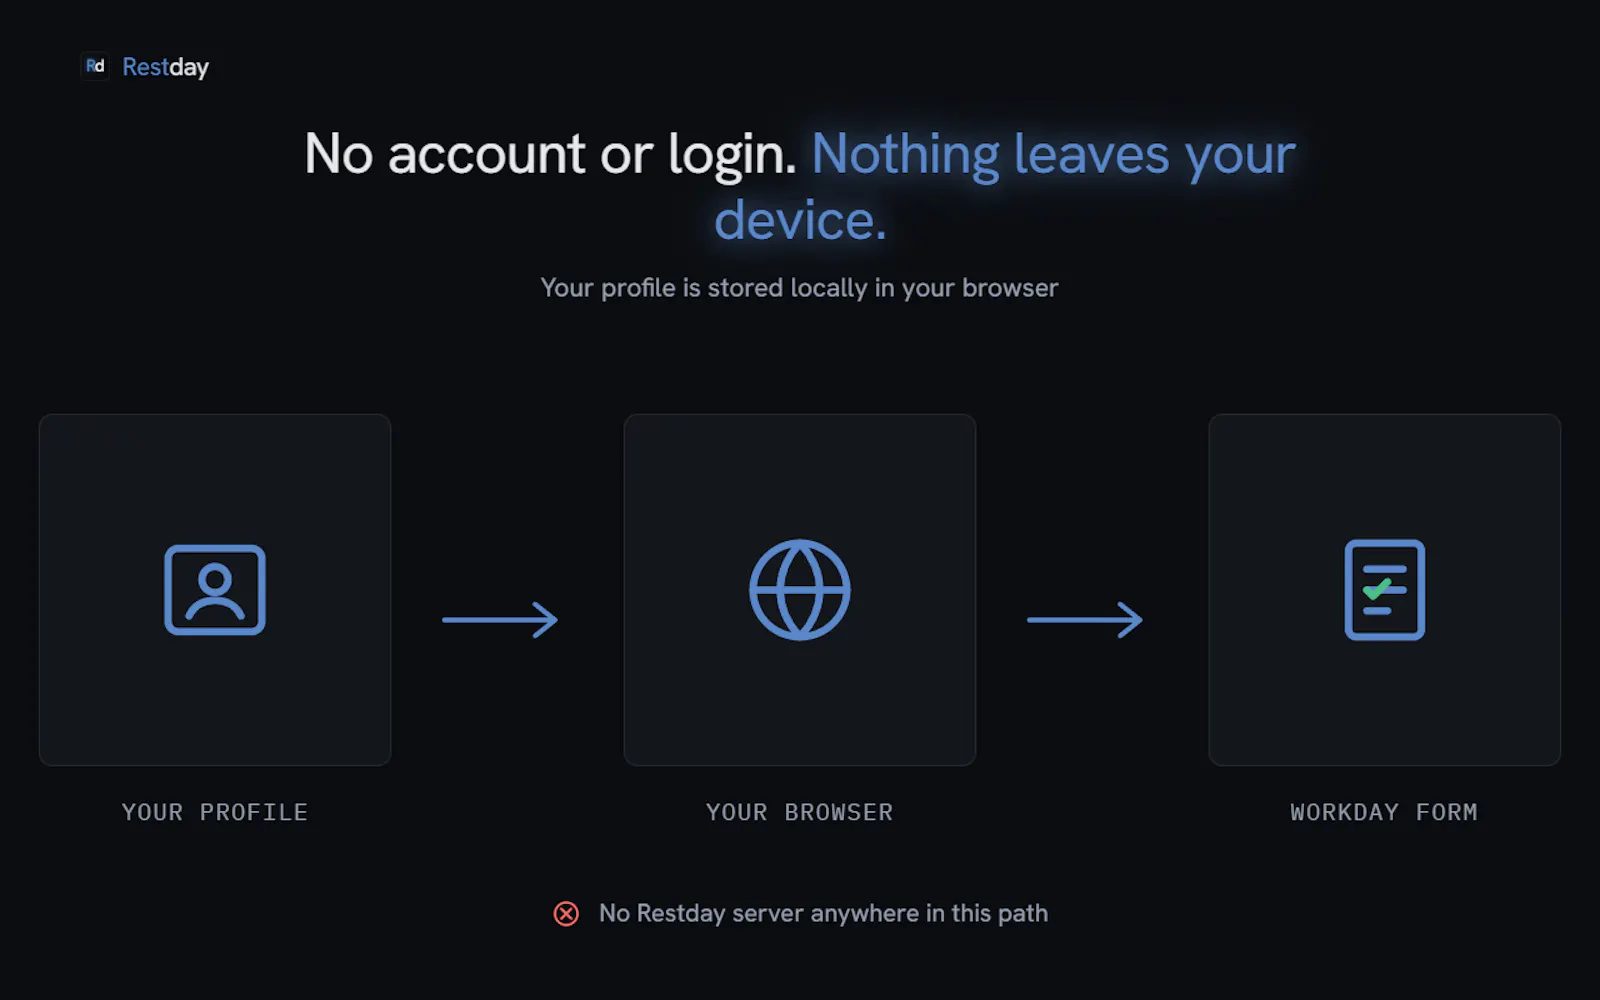
Task: Click the globe browser icon
Action: (x=800, y=590)
